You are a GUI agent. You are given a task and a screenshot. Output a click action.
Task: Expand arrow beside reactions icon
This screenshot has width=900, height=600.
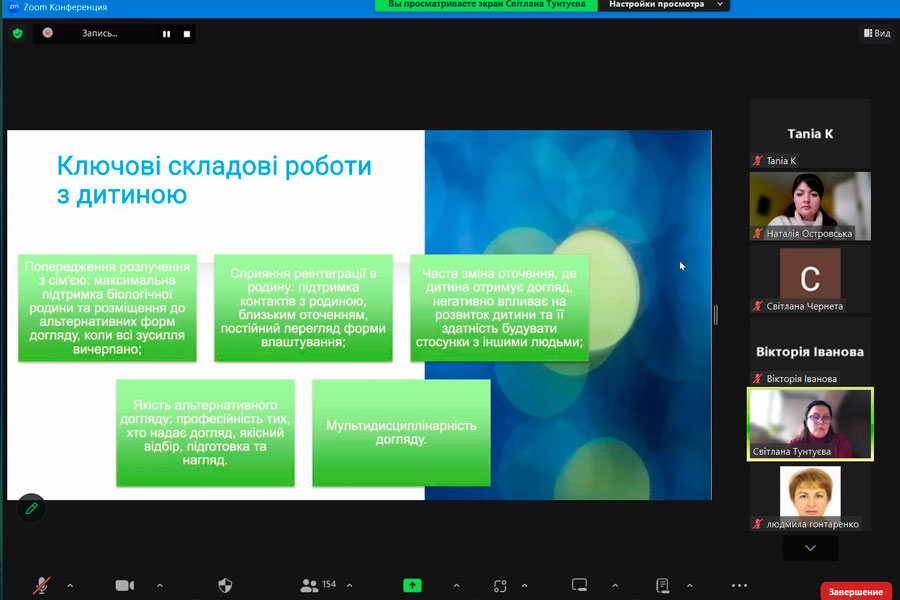524,586
